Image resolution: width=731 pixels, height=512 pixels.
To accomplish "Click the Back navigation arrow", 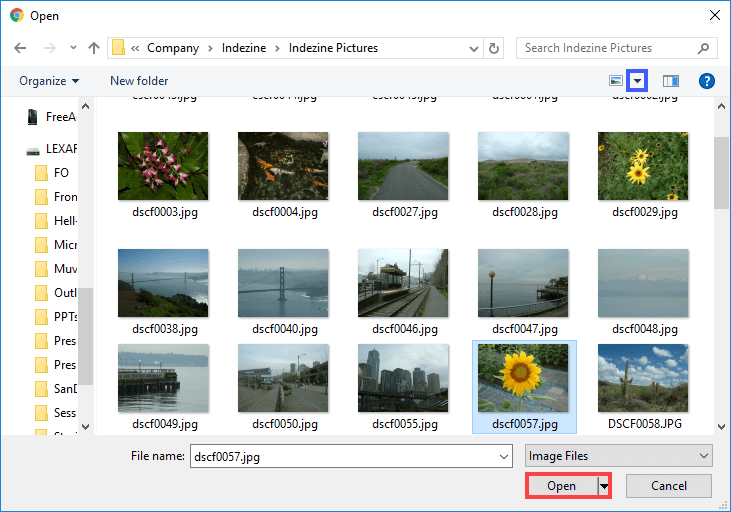I will click(20, 48).
